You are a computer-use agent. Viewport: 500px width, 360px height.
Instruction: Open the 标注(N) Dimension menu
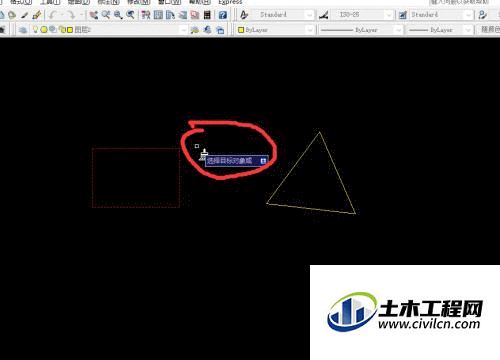pyautogui.click(x=109, y=2)
